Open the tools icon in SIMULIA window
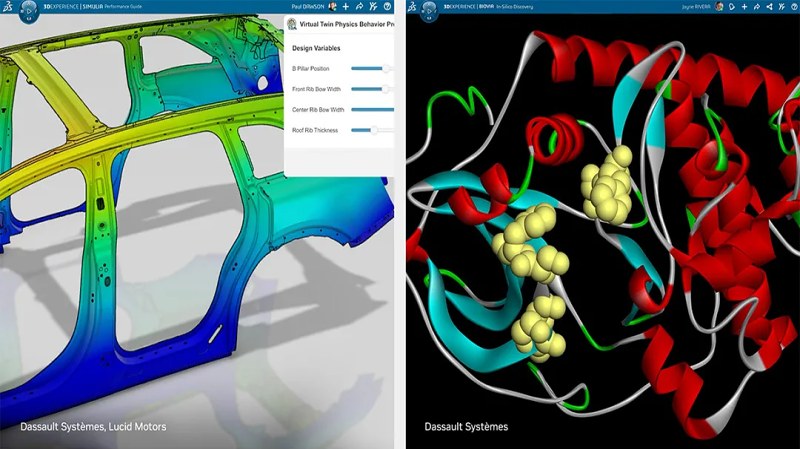The height and width of the screenshot is (449, 800). point(373,7)
